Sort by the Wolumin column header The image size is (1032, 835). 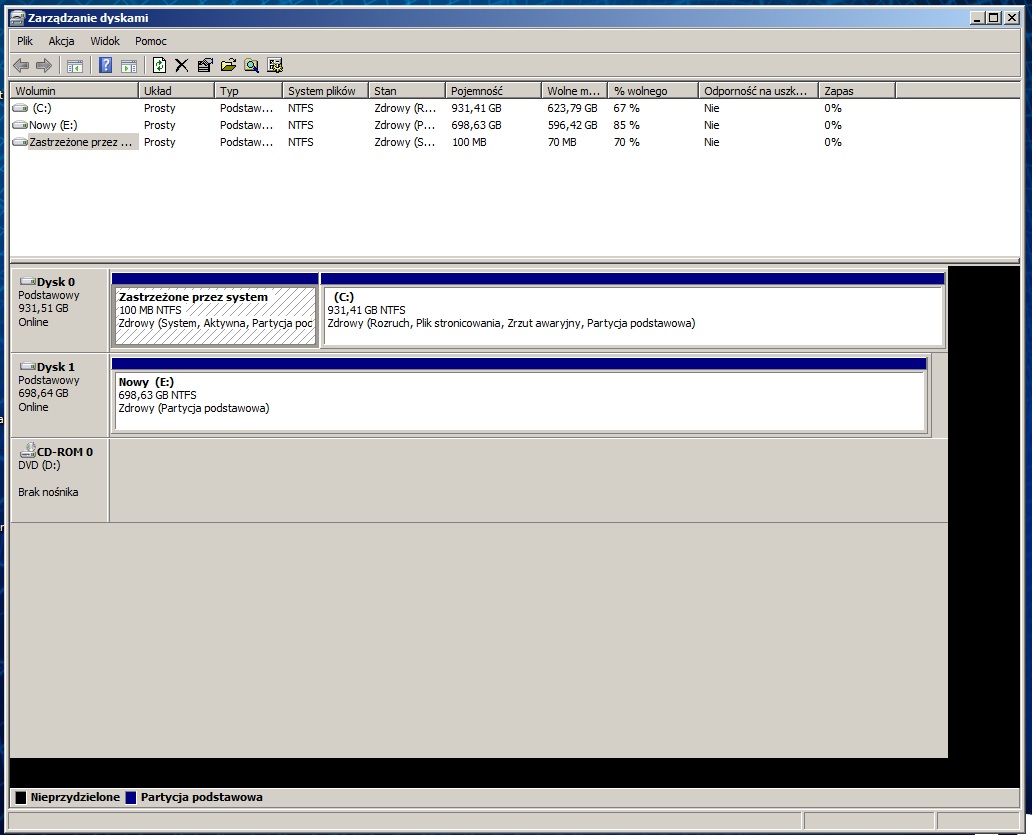[x=74, y=91]
